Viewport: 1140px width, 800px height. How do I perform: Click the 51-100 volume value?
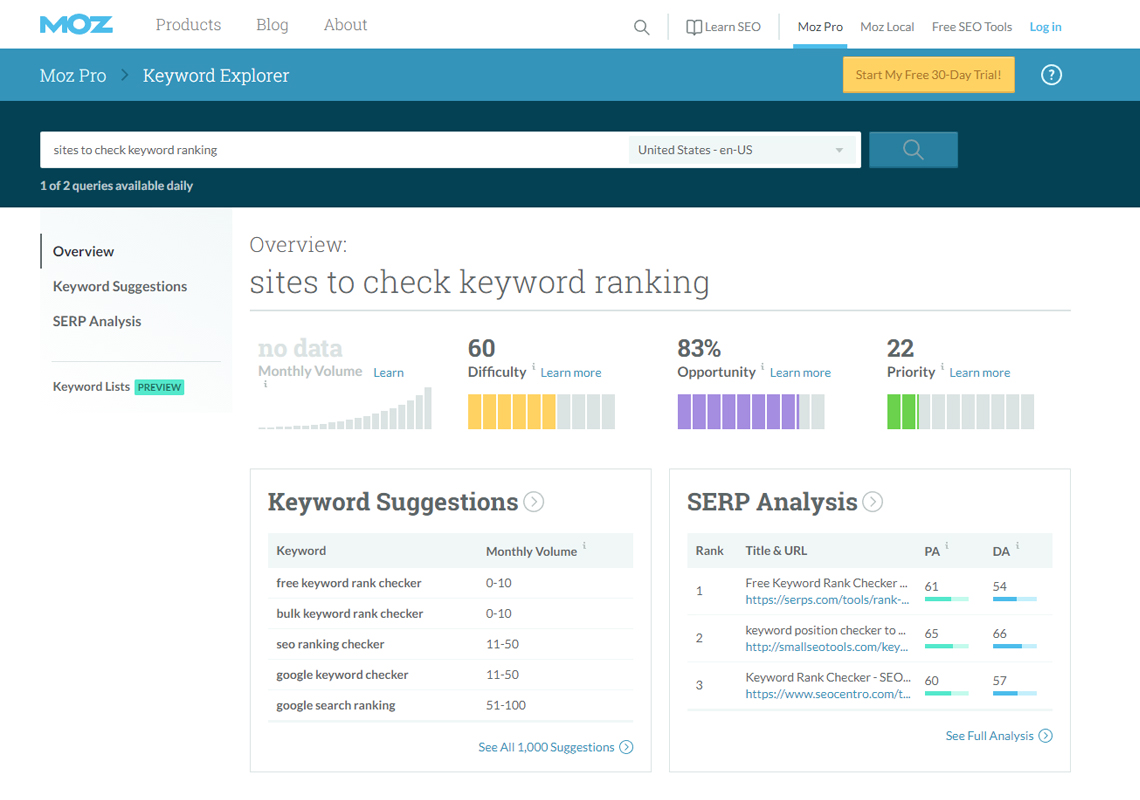pos(506,705)
